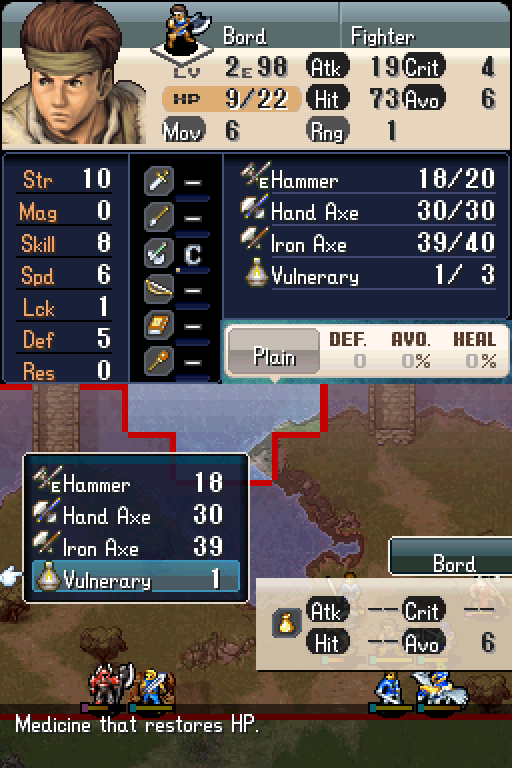Image resolution: width=512 pixels, height=768 pixels.
Task: Click the tome weapon rank icon
Action: (x=159, y=326)
